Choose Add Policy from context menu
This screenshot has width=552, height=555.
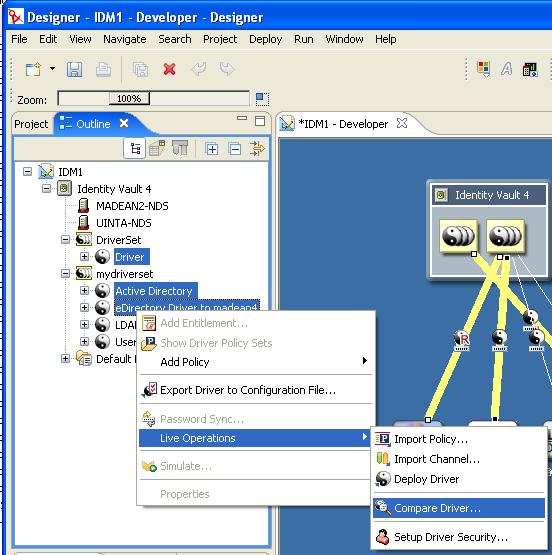(x=255, y=362)
